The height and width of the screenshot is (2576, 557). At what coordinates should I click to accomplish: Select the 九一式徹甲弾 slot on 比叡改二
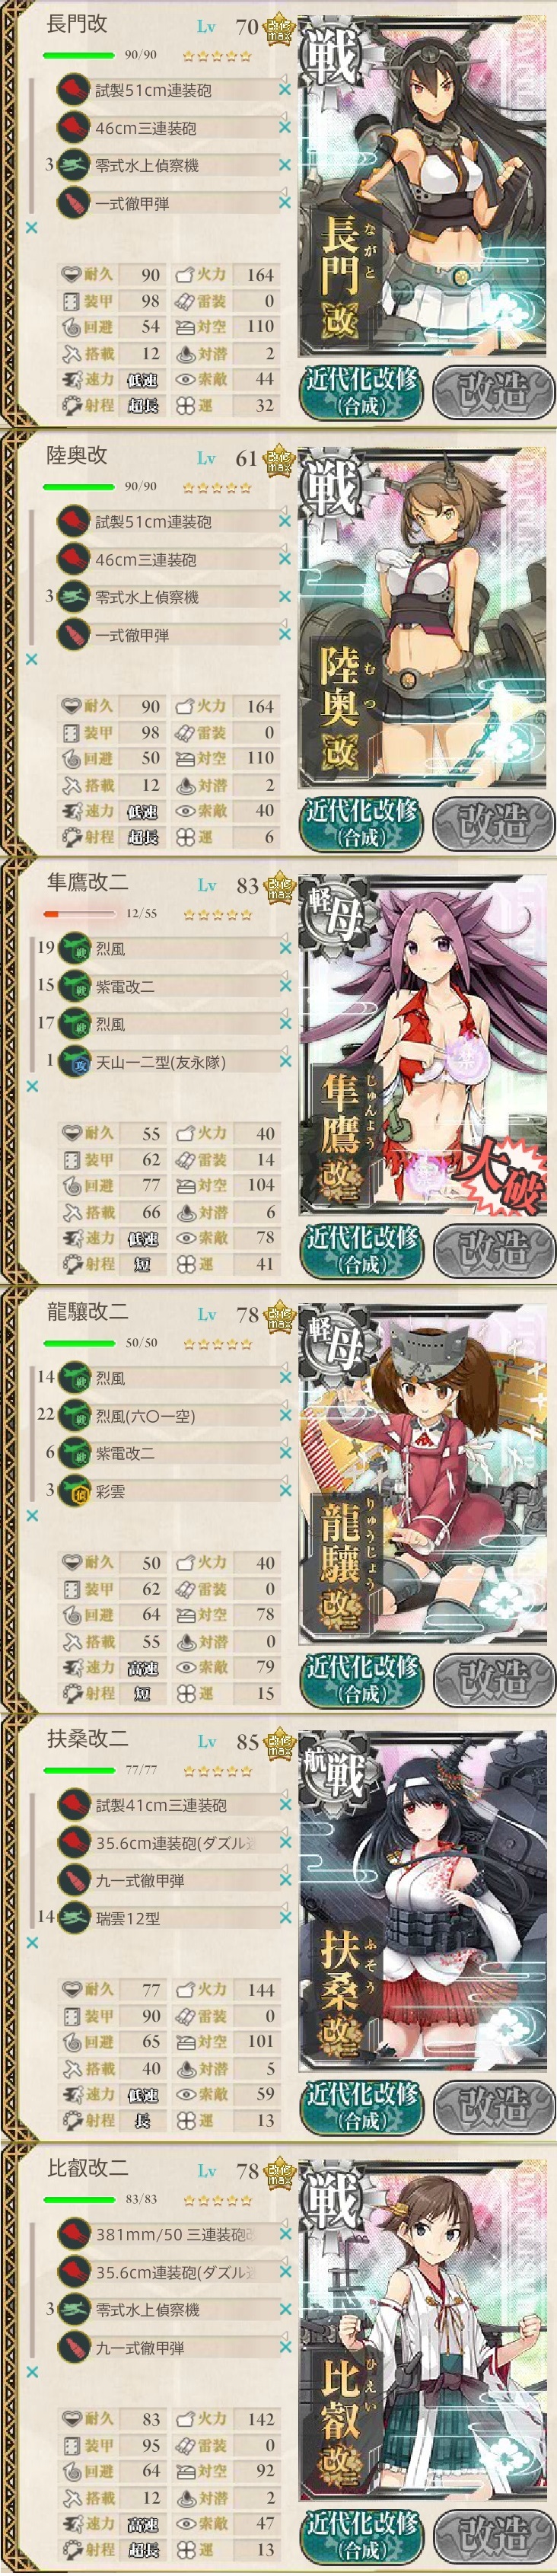click(x=170, y=2347)
